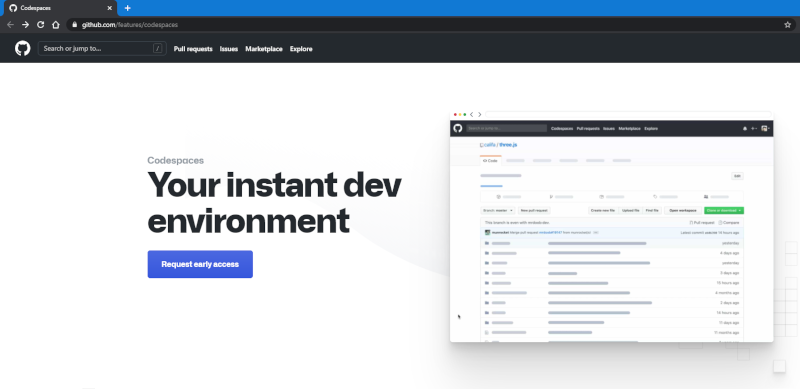Screen dimensions: 800x389
Task: Click the github.com address bar URL
Action: (x=130, y=25)
